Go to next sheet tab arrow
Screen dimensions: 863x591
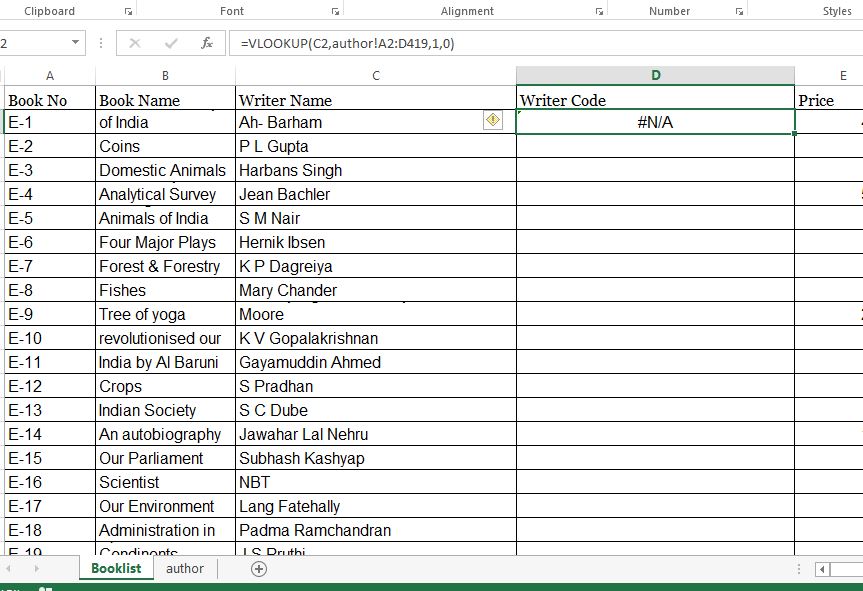pos(36,568)
